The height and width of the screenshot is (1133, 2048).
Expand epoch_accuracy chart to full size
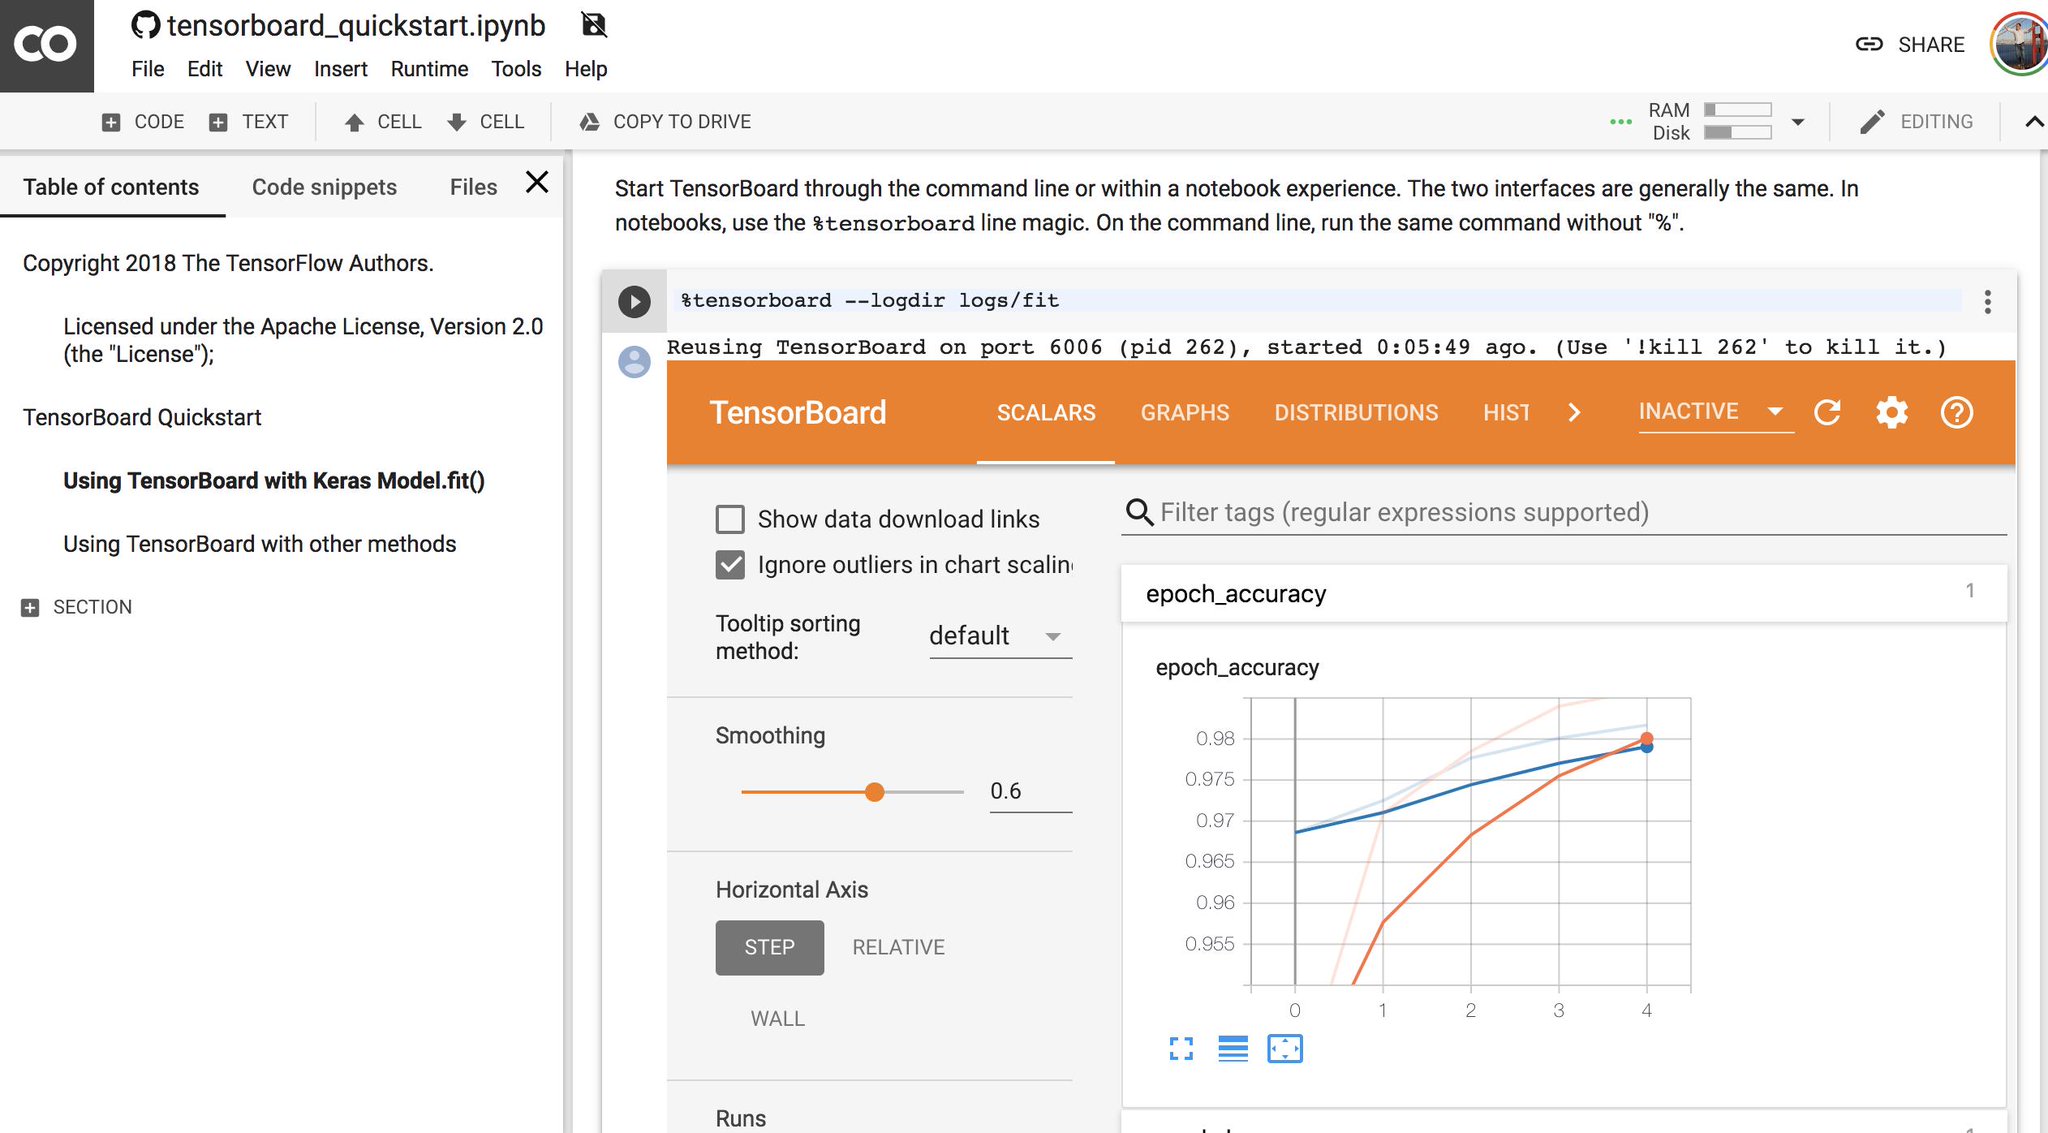[1181, 1048]
